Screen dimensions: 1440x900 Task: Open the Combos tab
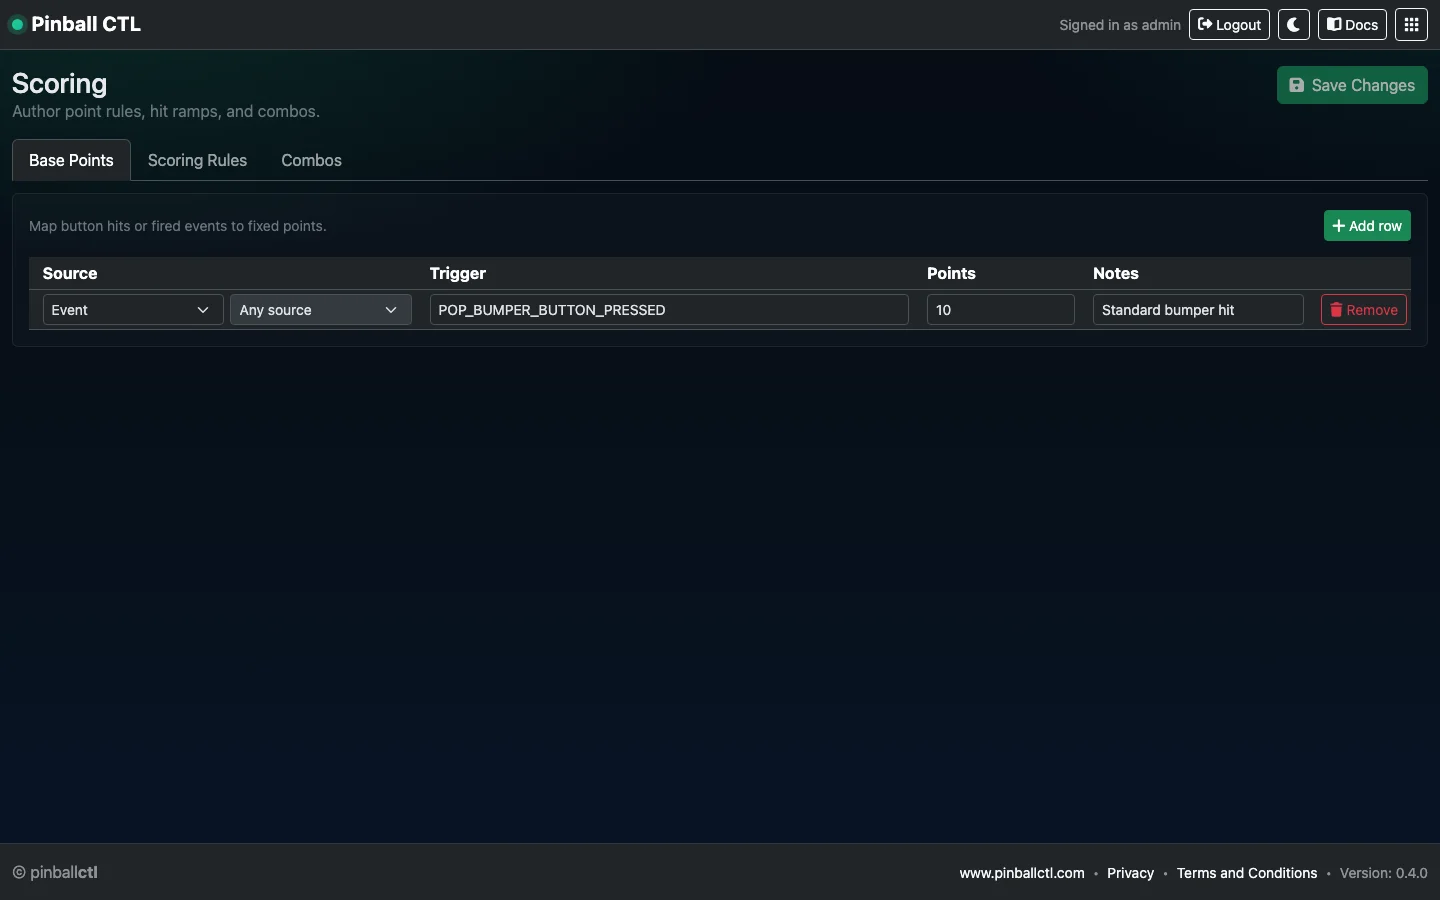pos(311,160)
